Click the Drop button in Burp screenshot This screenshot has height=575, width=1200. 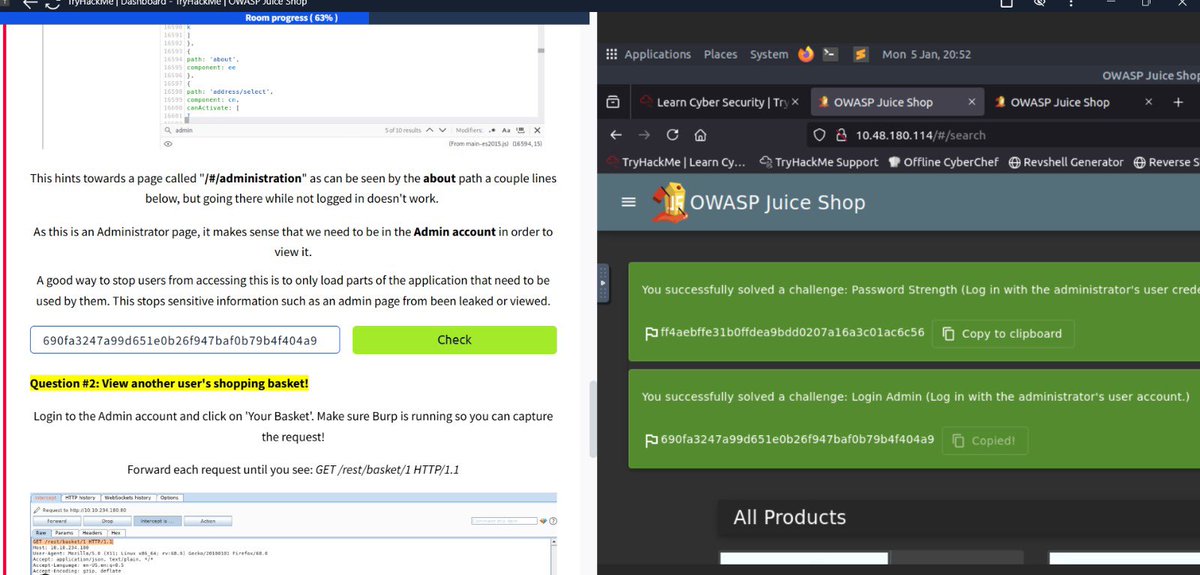click(x=107, y=520)
